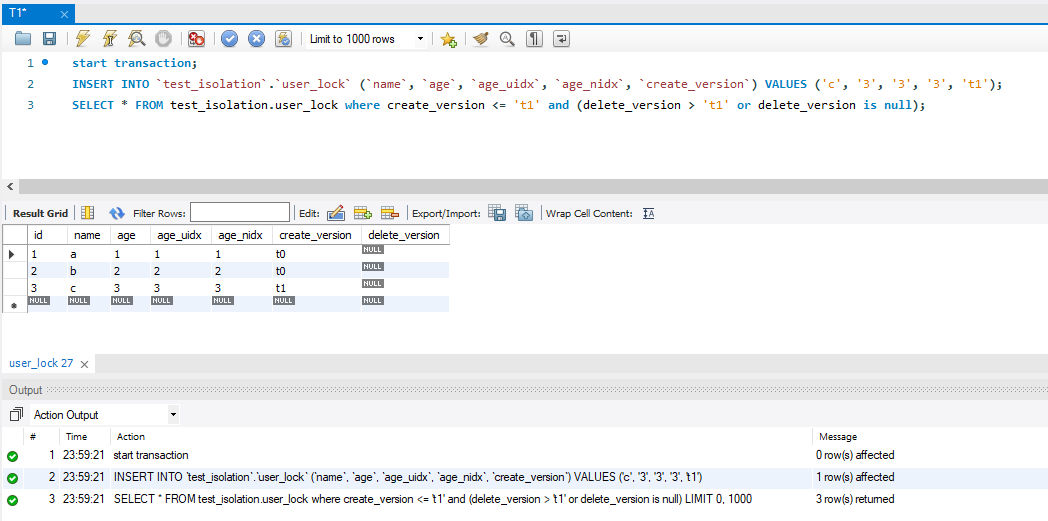Click the INSERT INTO statement on line 2
1048x521 pixels.
click(x=537, y=84)
